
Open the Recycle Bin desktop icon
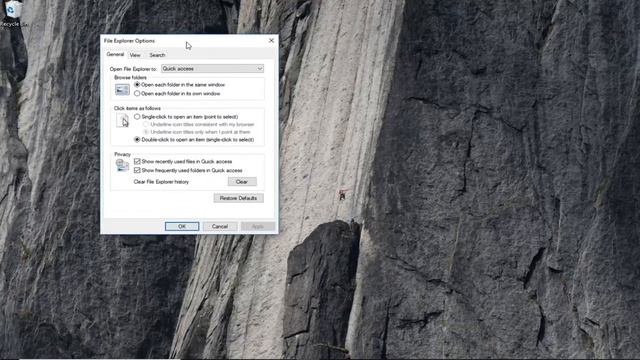point(12,13)
